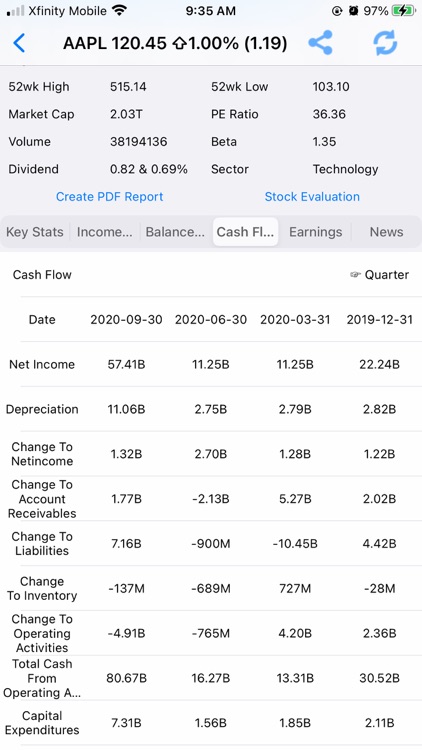422x750 pixels.
Task: Select the 2020-09-30 date column header
Action: click(126, 320)
